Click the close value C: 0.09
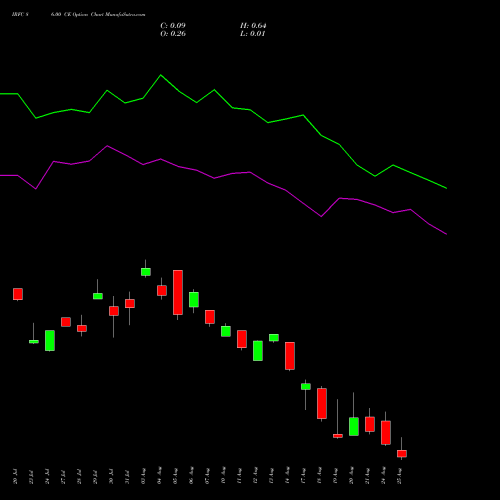Image resolution: width=500 pixels, height=500 pixels. (x=173, y=26)
